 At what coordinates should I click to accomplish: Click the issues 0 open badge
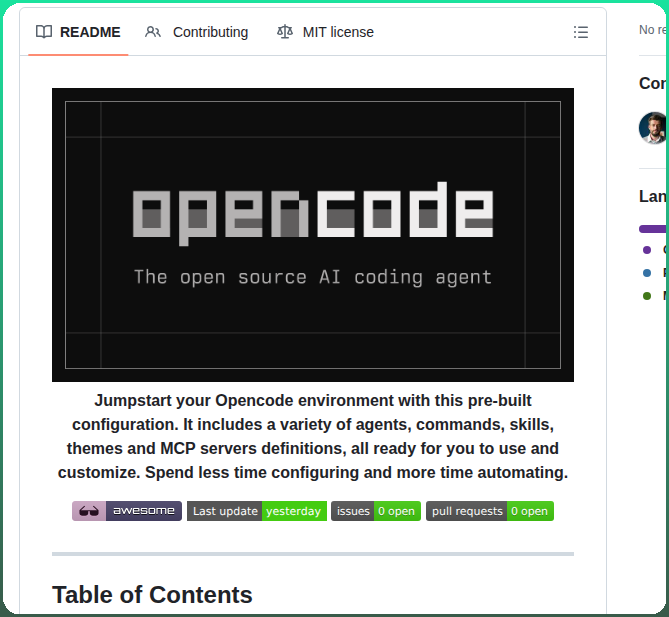[x=376, y=511]
